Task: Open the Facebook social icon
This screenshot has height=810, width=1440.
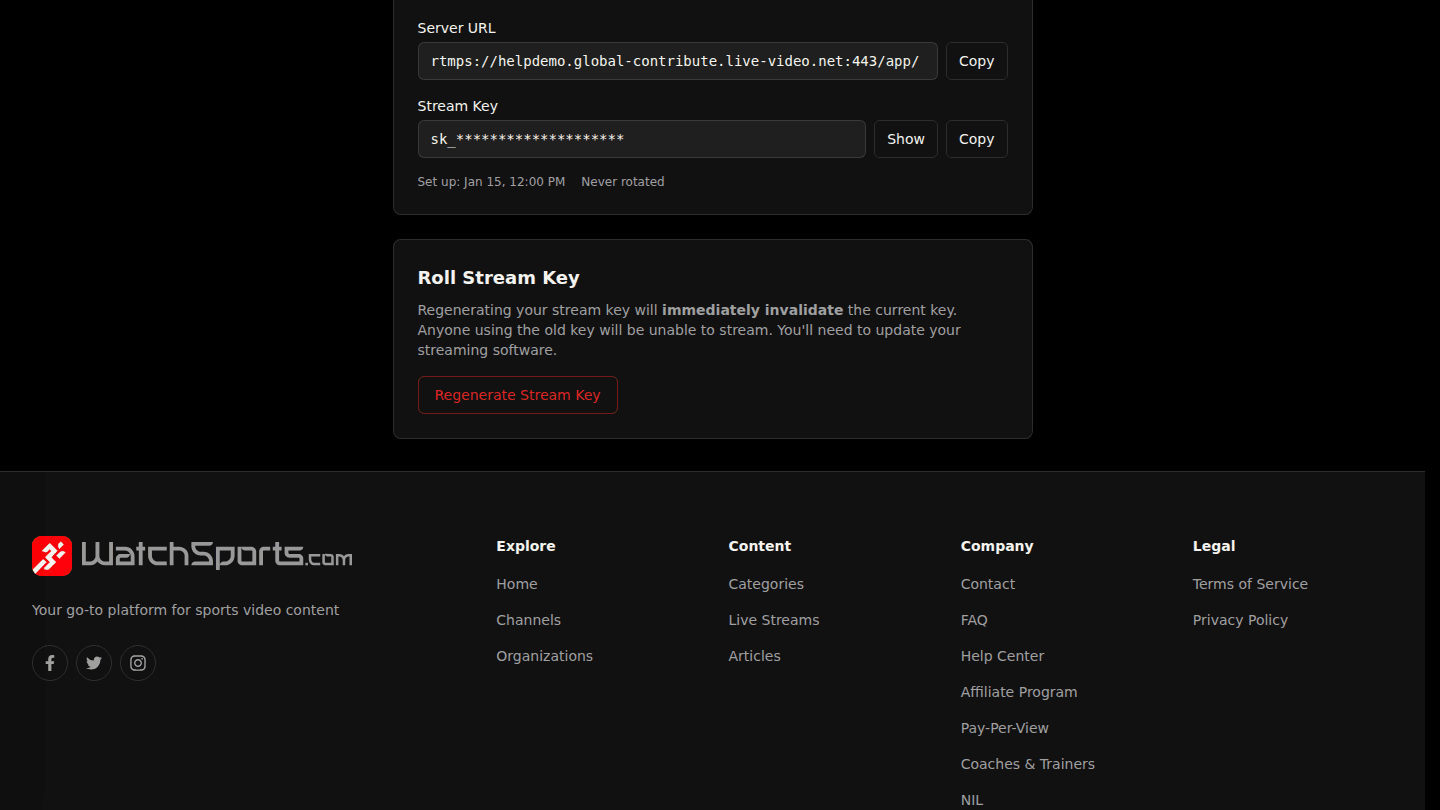Action: pyautogui.click(x=50, y=663)
